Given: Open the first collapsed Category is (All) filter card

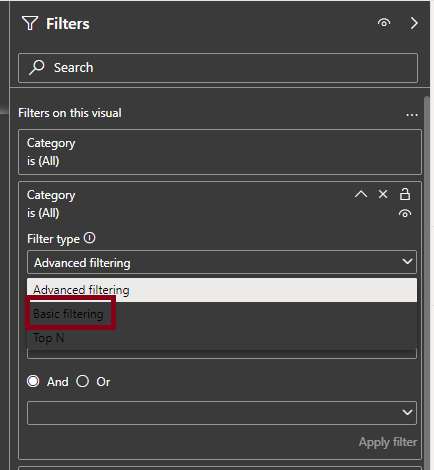Looking at the screenshot, I should pyautogui.click(x=220, y=152).
